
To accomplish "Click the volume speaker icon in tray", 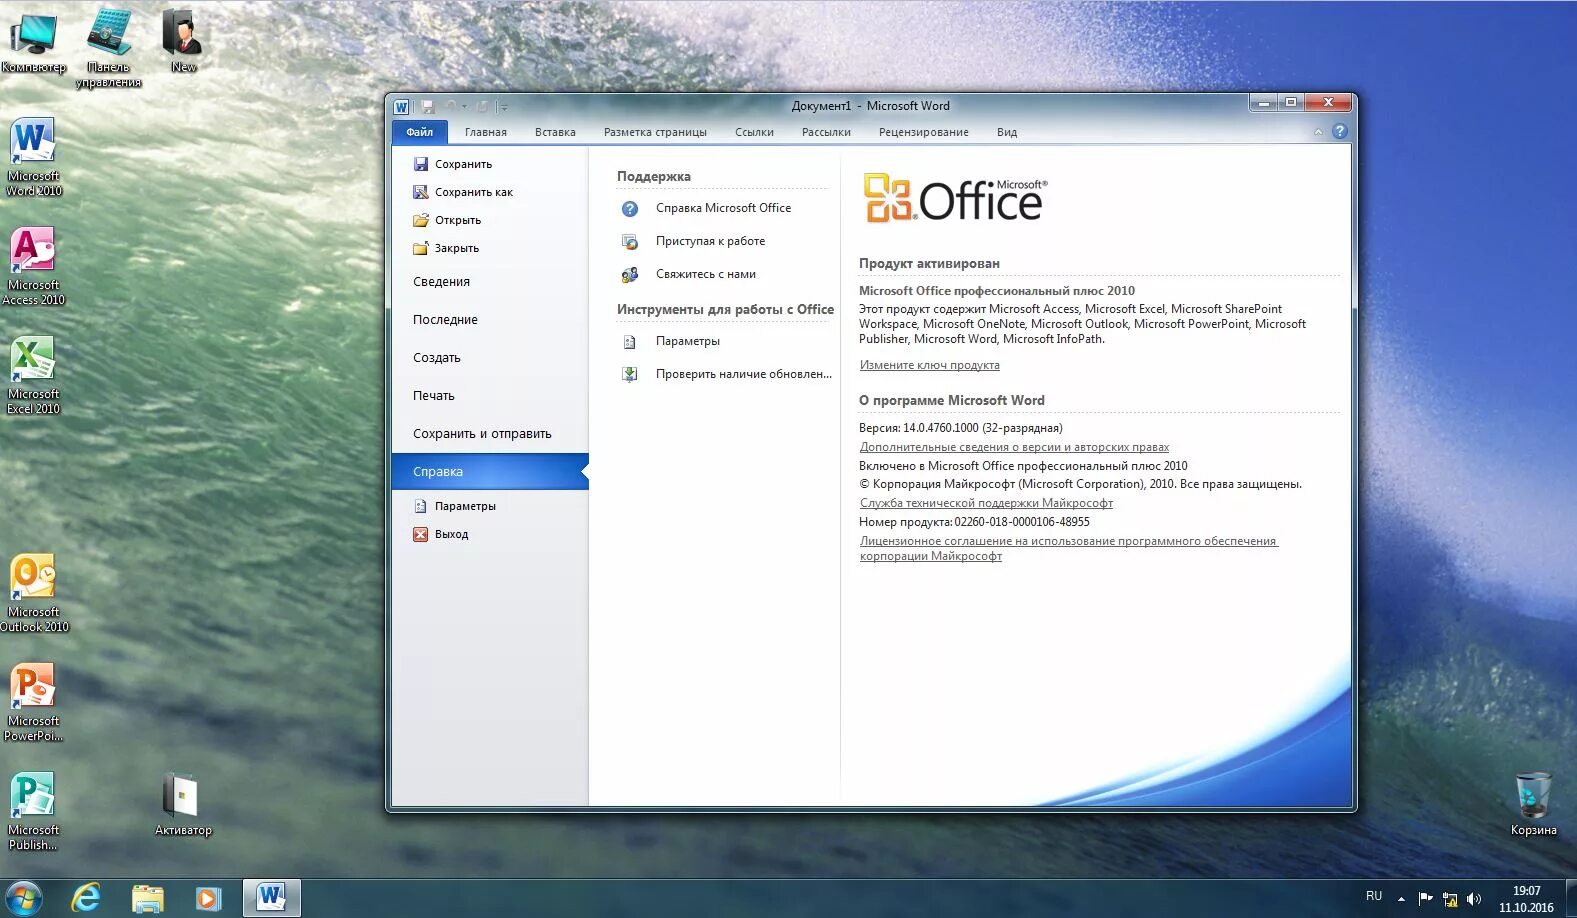I will click(x=1473, y=899).
